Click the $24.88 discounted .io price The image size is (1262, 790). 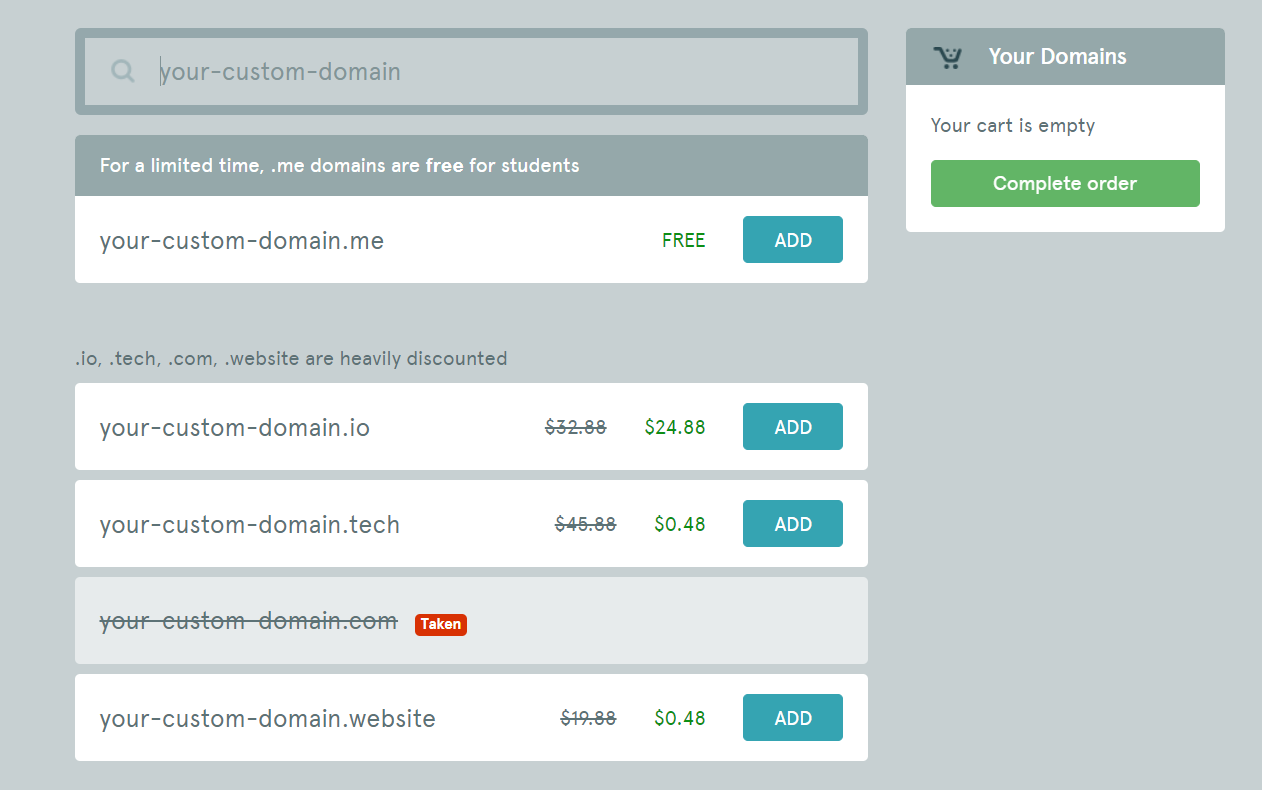(675, 426)
